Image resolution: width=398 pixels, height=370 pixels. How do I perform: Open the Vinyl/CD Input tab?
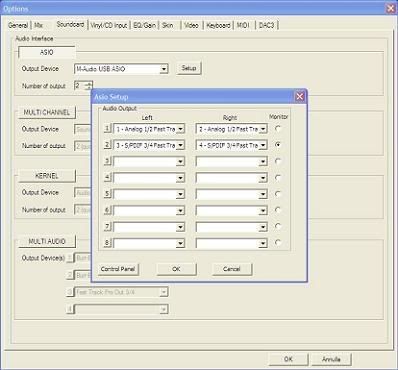[x=109, y=25]
